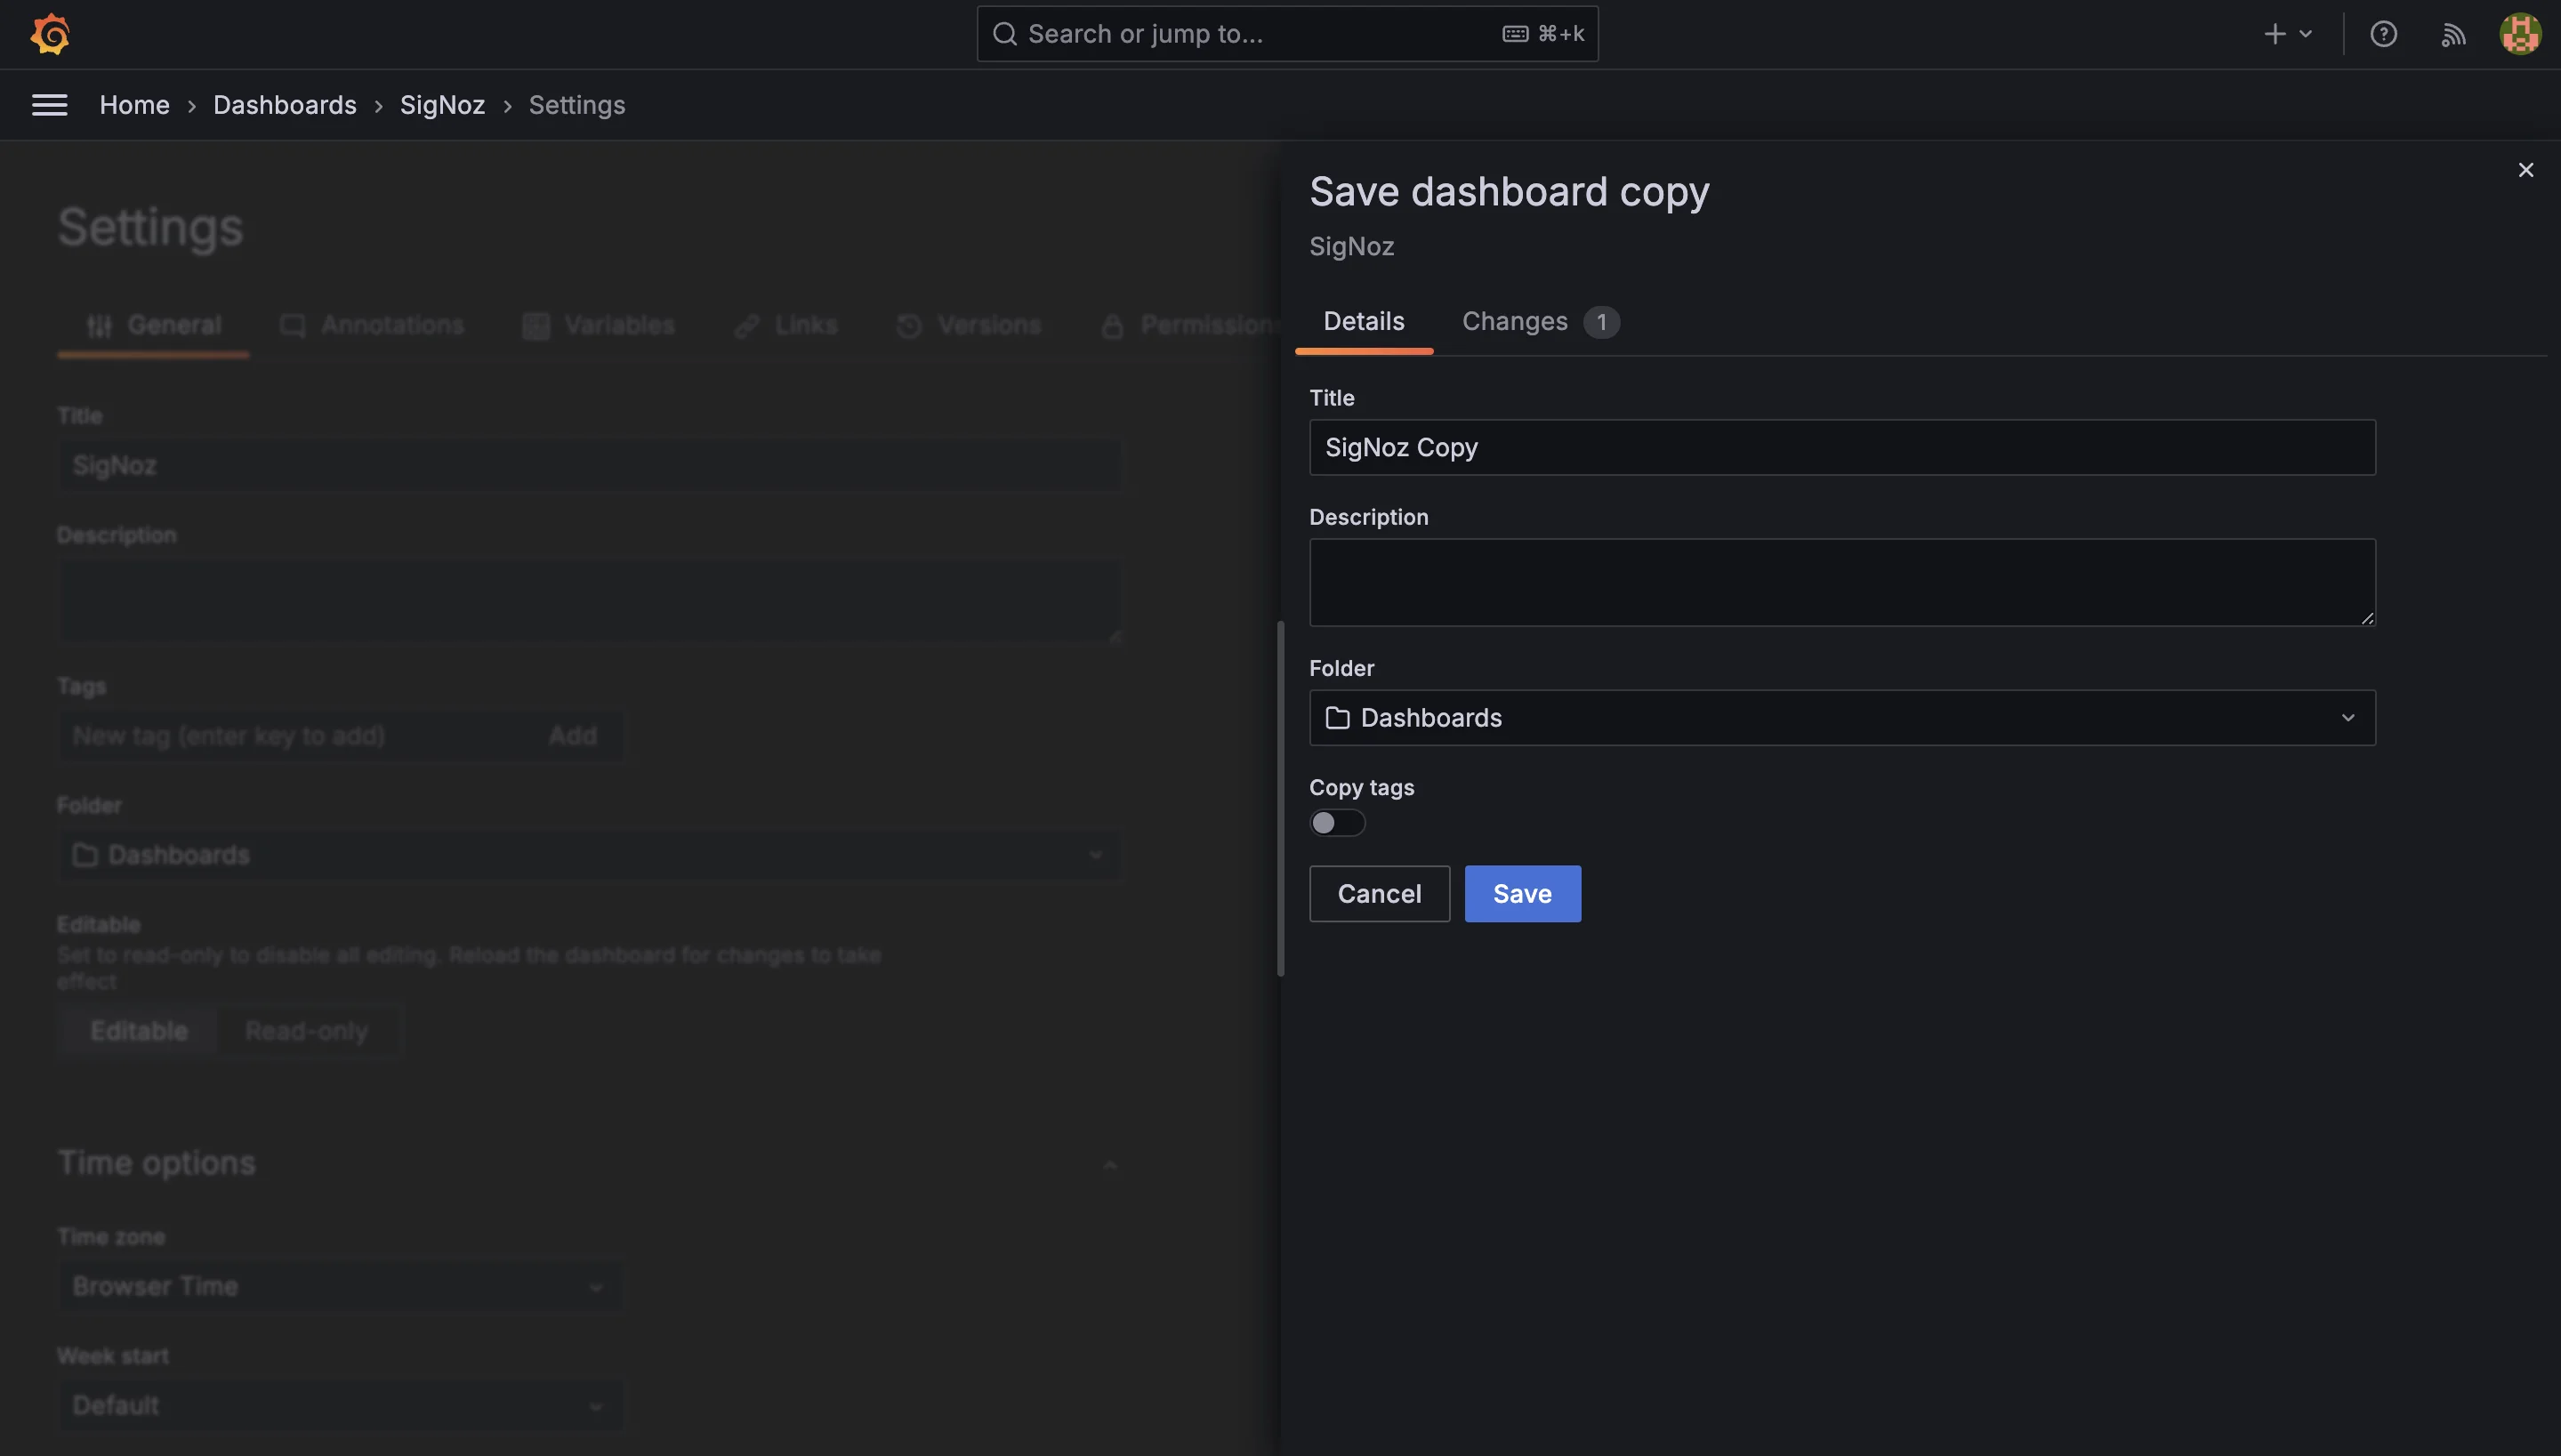Open the user profile avatar
The height and width of the screenshot is (1456, 2561).
(x=2520, y=34)
